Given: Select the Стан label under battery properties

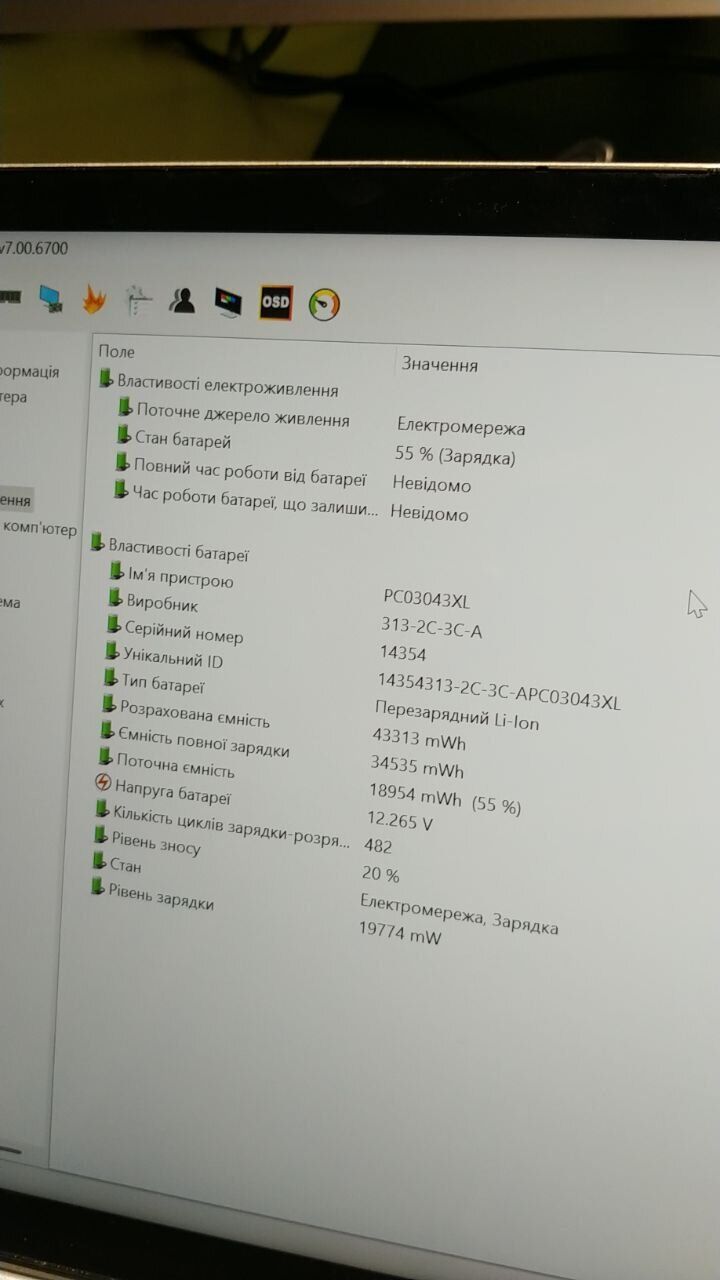Looking at the screenshot, I should pos(125,865).
